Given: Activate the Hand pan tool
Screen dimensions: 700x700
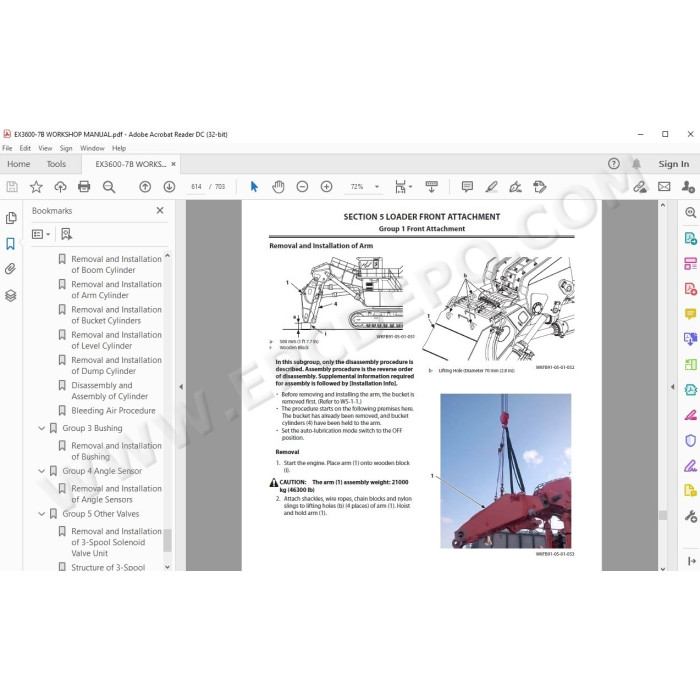Looking at the screenshot, I should click(x=278, y=187).
